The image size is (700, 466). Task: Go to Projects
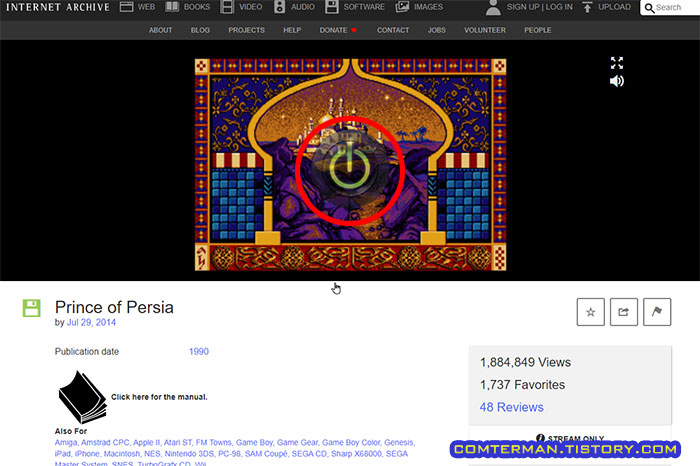(x=246, y=30)
